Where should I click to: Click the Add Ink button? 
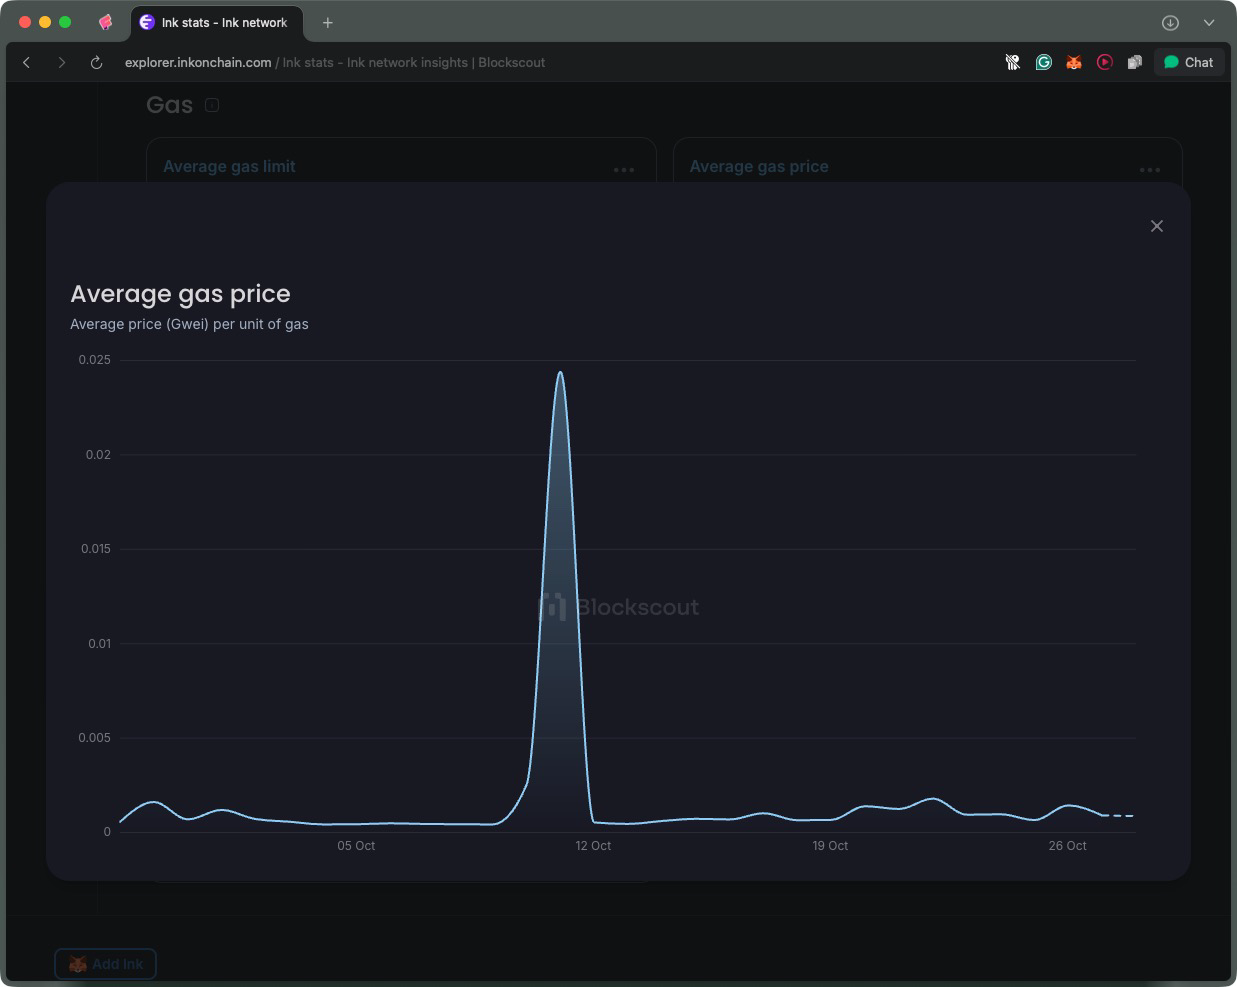tap(105, 964)
